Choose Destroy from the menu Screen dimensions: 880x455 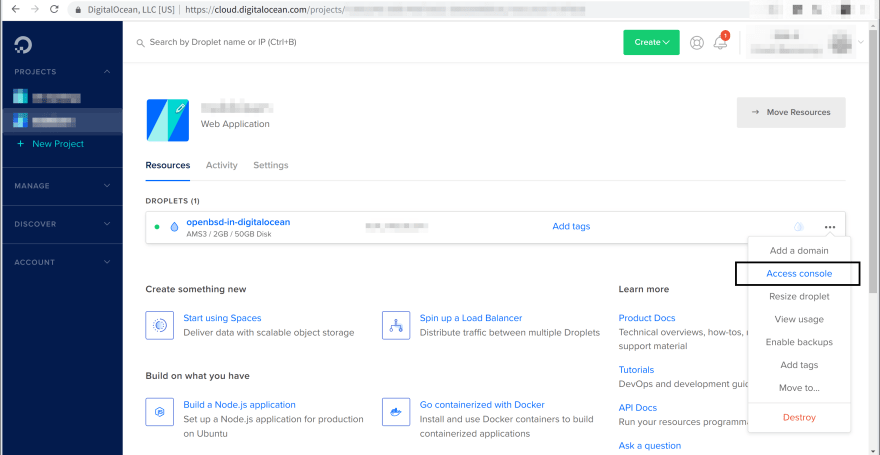click(799, 417)
